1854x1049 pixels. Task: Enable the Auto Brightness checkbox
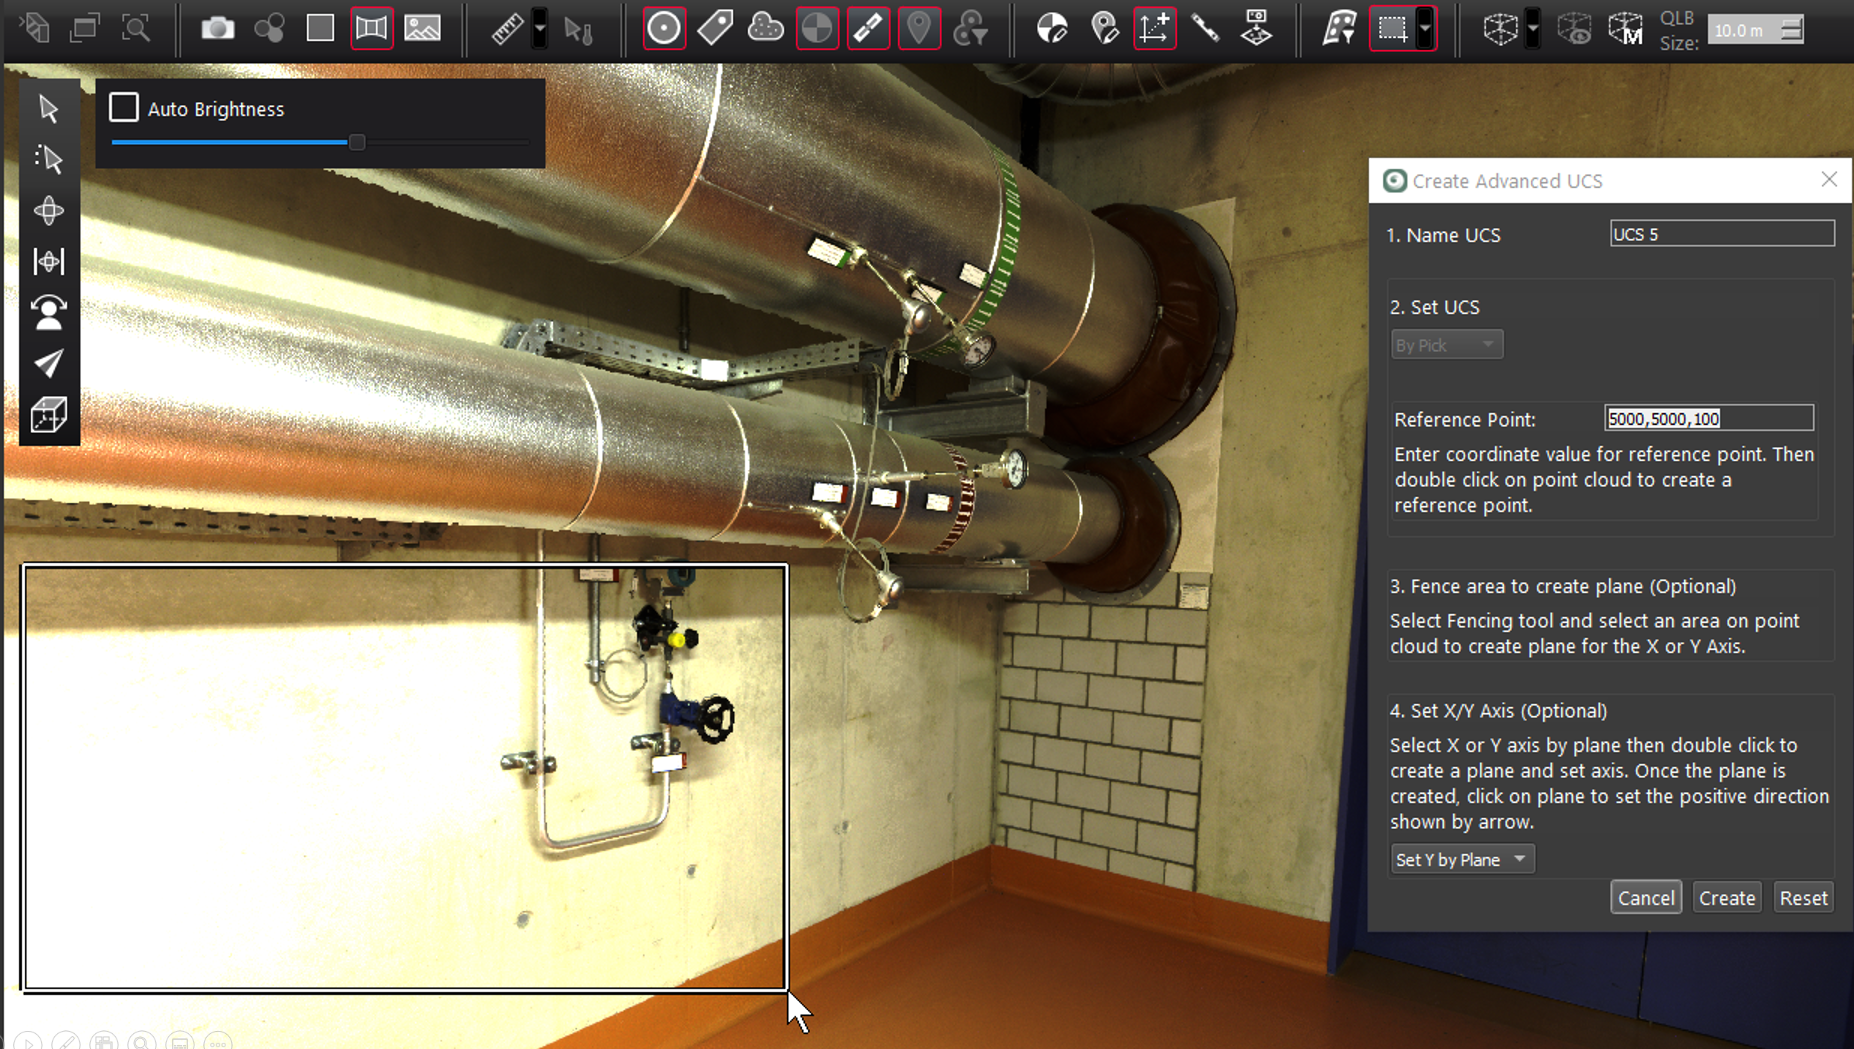pos(124,108)
